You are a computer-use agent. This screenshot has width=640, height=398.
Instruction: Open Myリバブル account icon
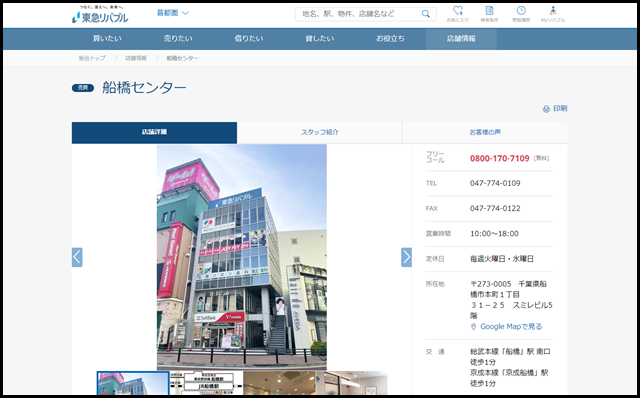[x=553, y=13]
